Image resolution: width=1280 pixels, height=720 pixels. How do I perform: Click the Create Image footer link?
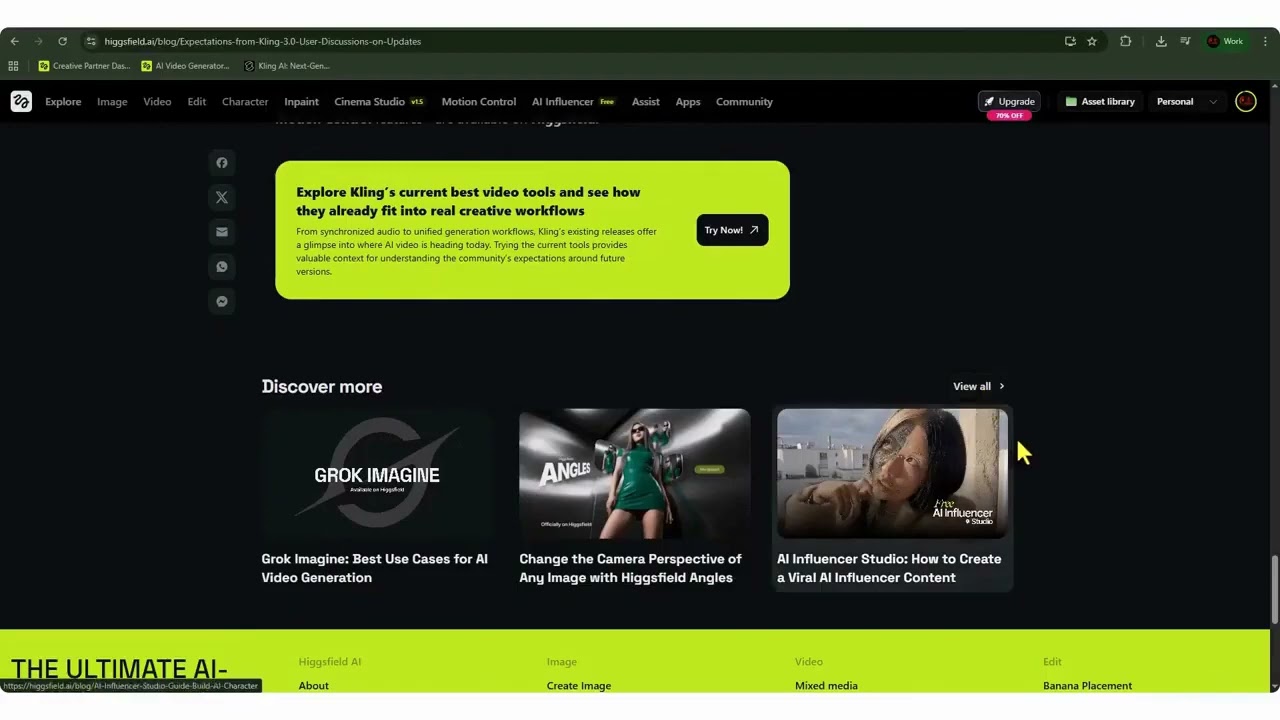pyautogui.click(x=579, y=686)
